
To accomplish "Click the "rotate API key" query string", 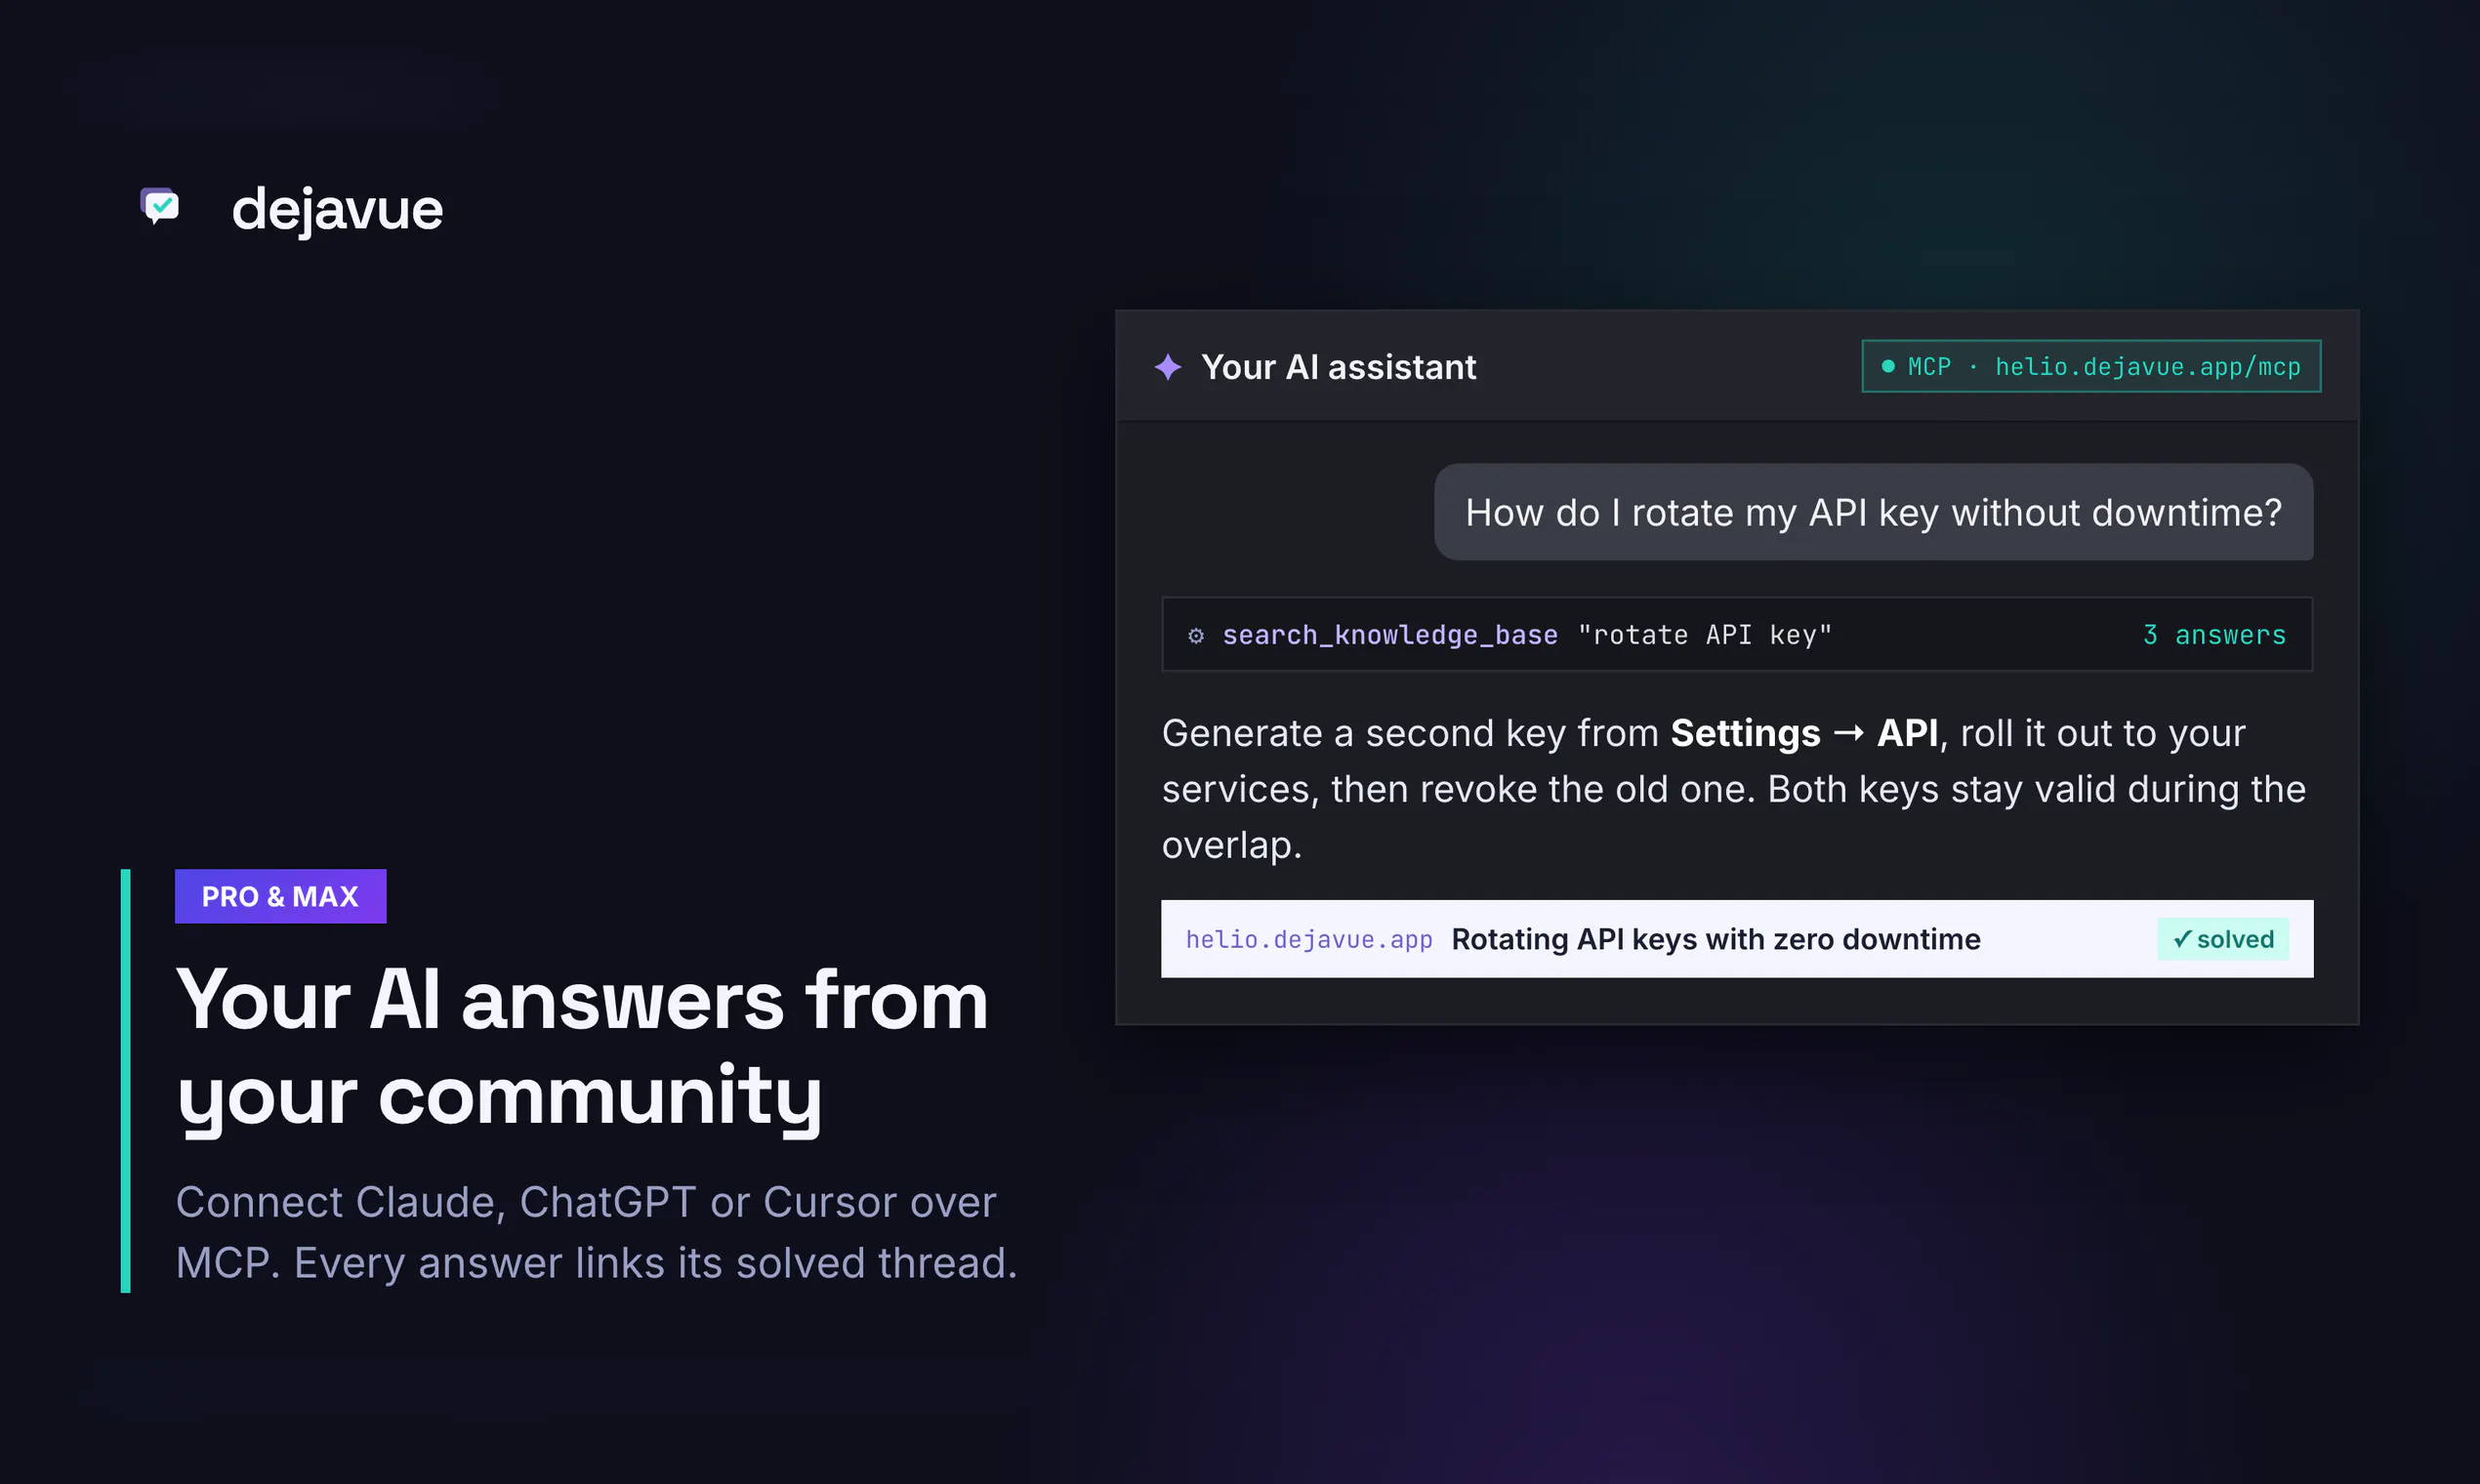I will click(x=1704, y=635).
